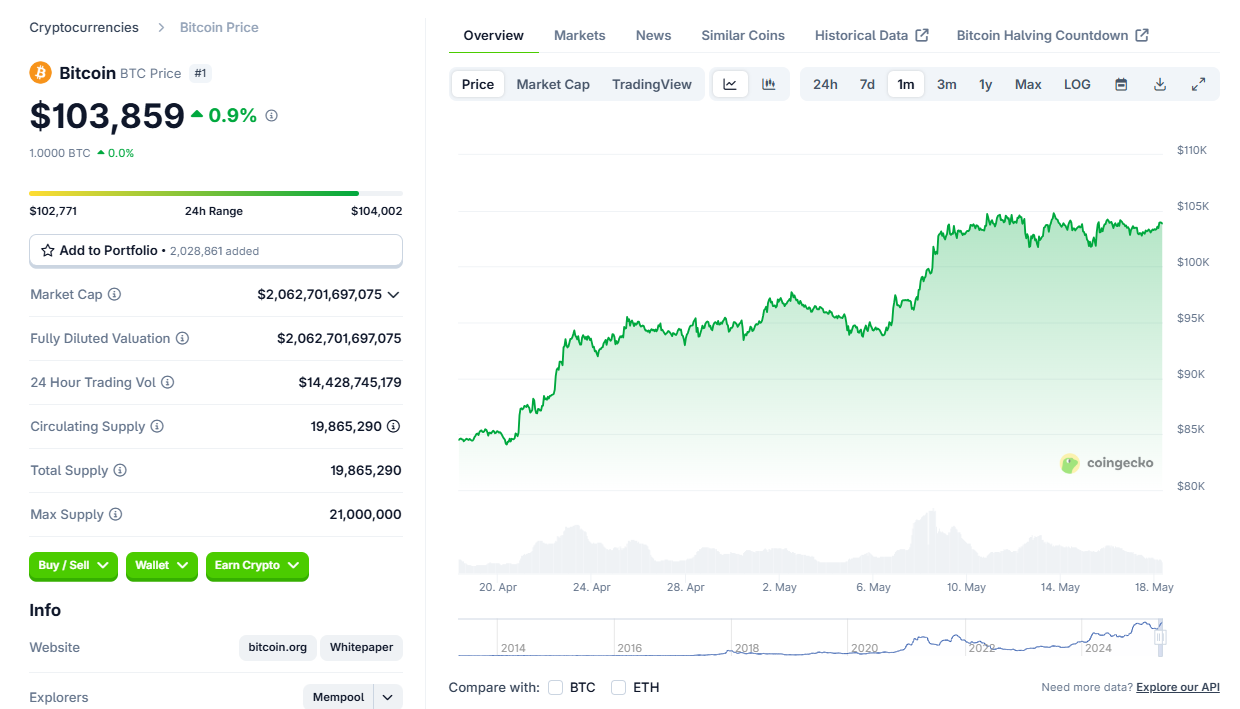This screenshot has width=1240, height=709.
Task: Open the Historical Data tab
Action: 861,36
